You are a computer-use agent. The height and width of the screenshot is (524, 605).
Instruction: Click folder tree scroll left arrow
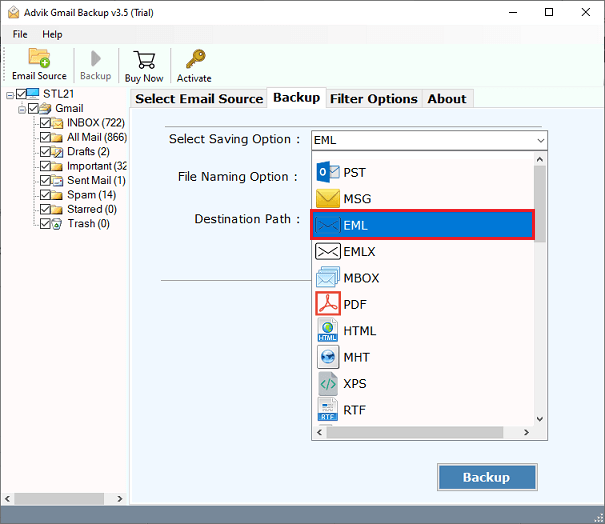click(x=8, y=499)
